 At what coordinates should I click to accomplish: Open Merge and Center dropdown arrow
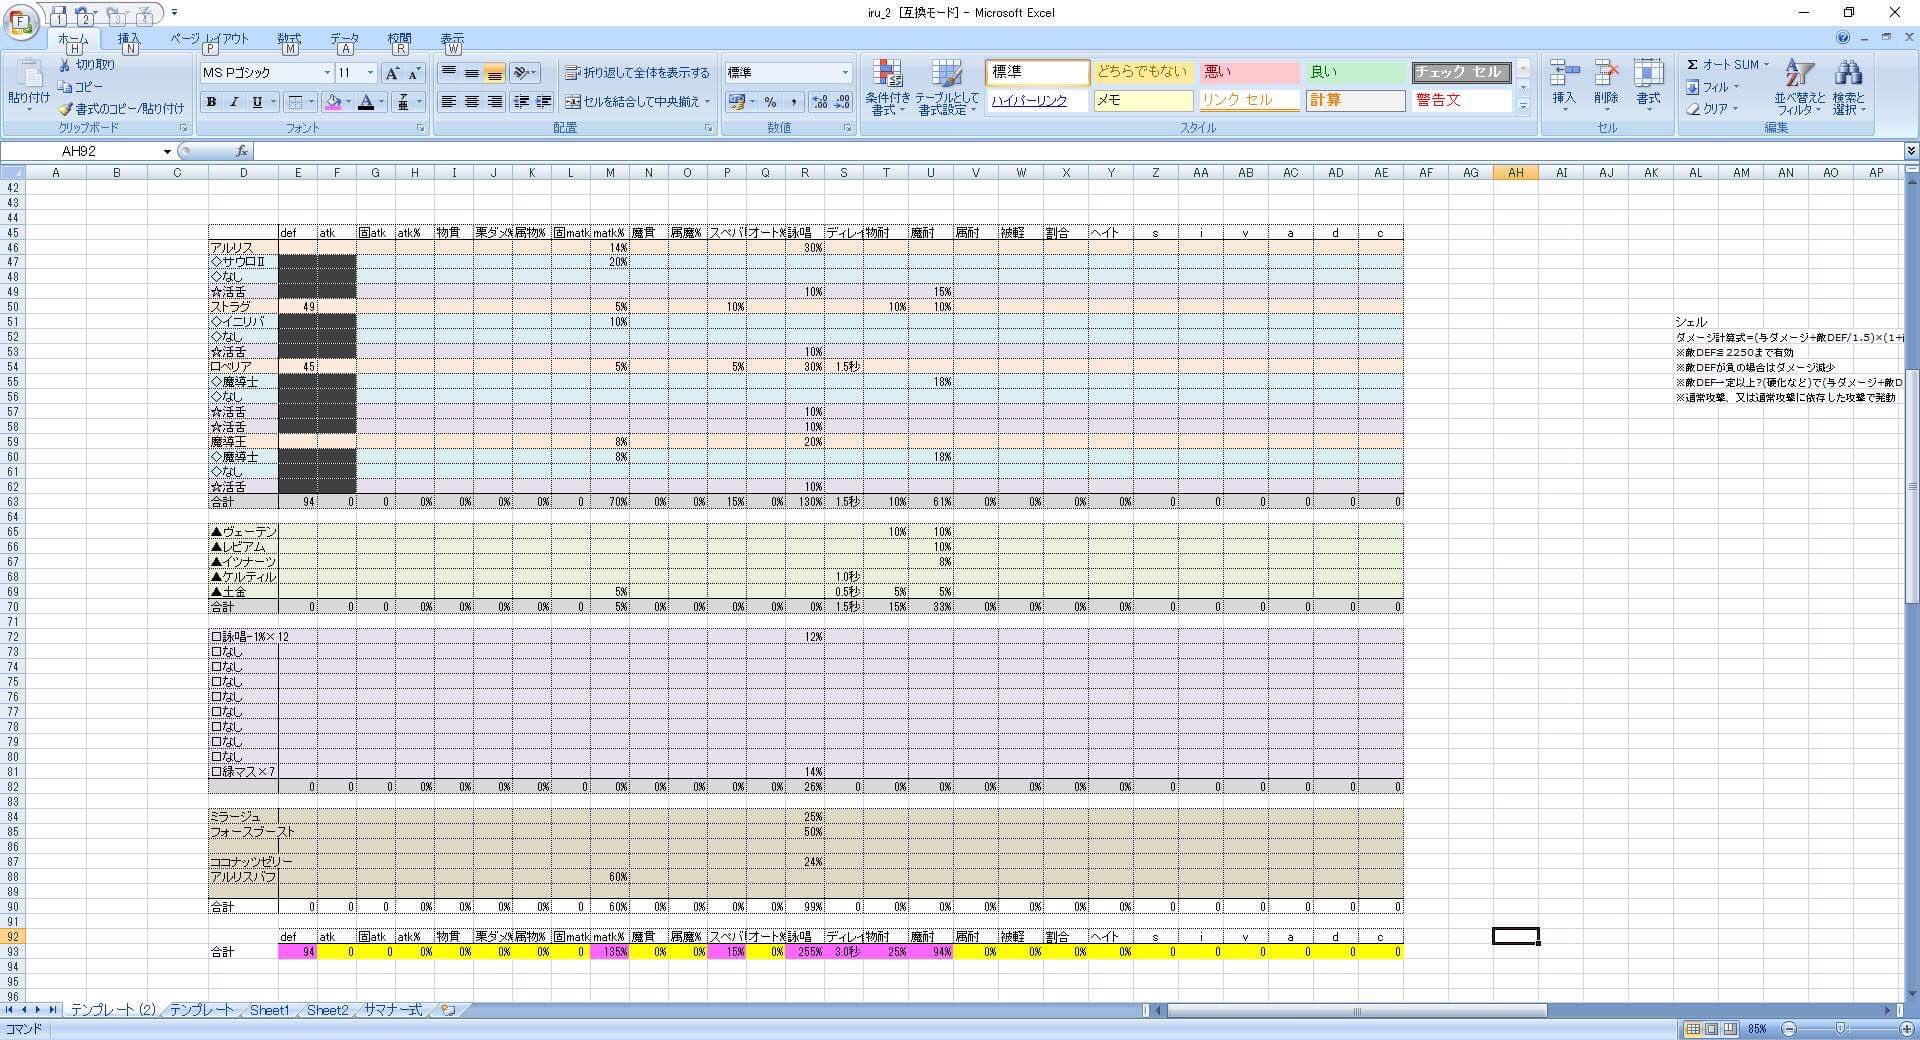click(707, 102)
